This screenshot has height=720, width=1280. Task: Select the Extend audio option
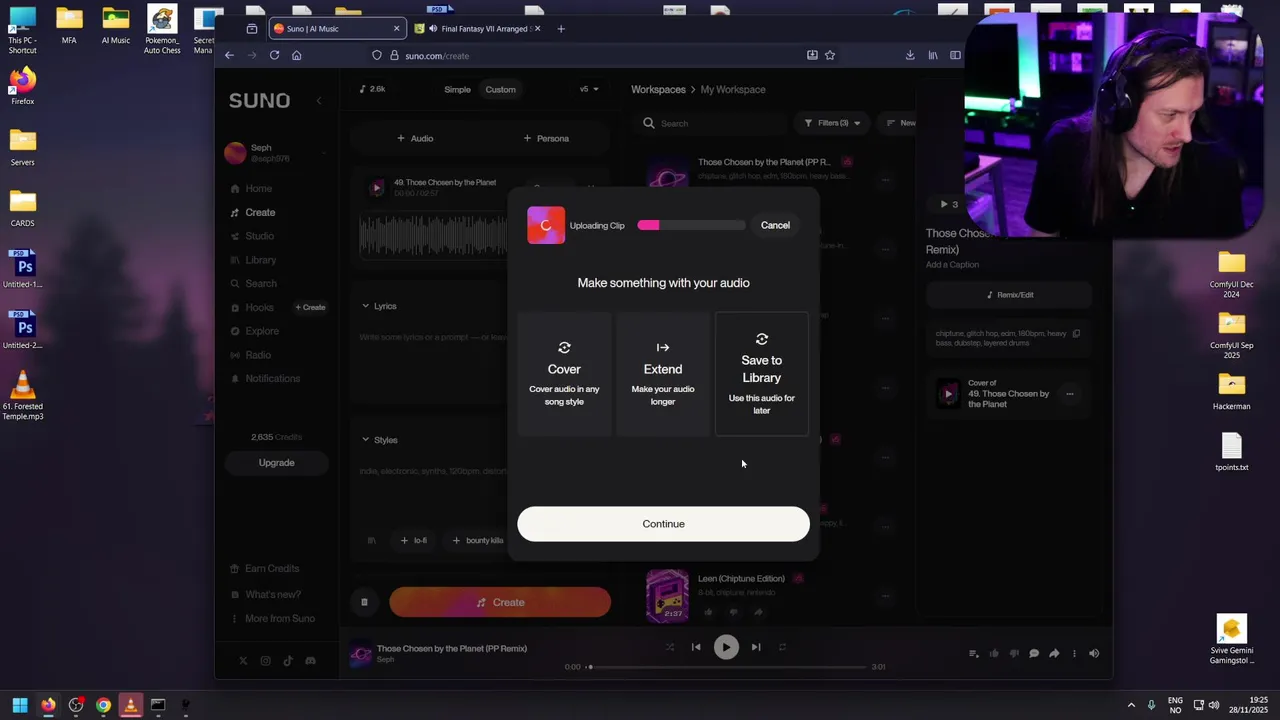point(663,374)
